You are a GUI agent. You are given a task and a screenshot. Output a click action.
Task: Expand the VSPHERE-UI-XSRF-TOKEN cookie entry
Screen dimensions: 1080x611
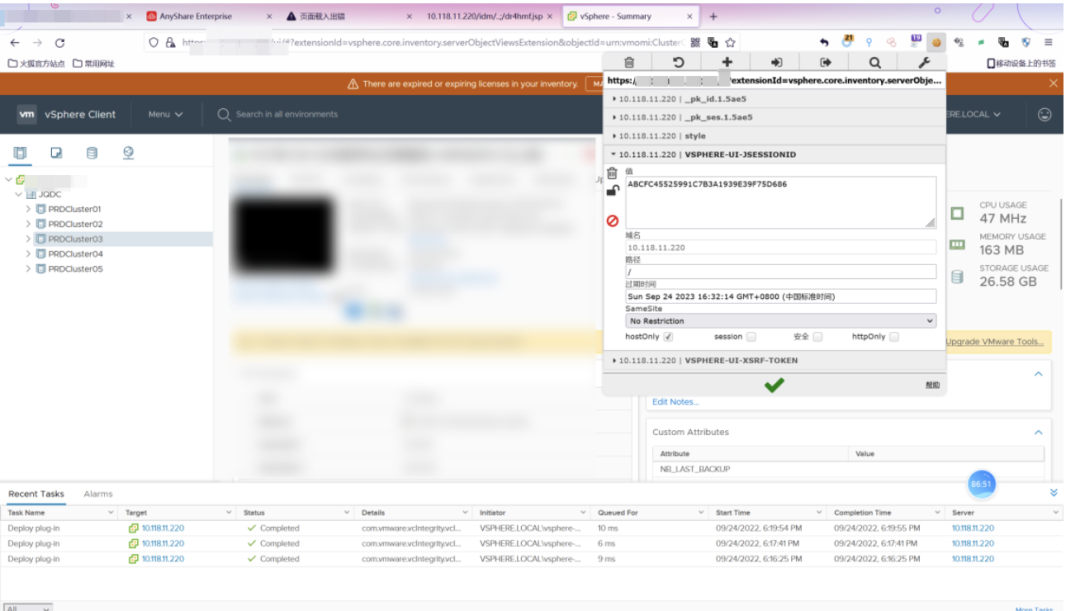point(774,360)
